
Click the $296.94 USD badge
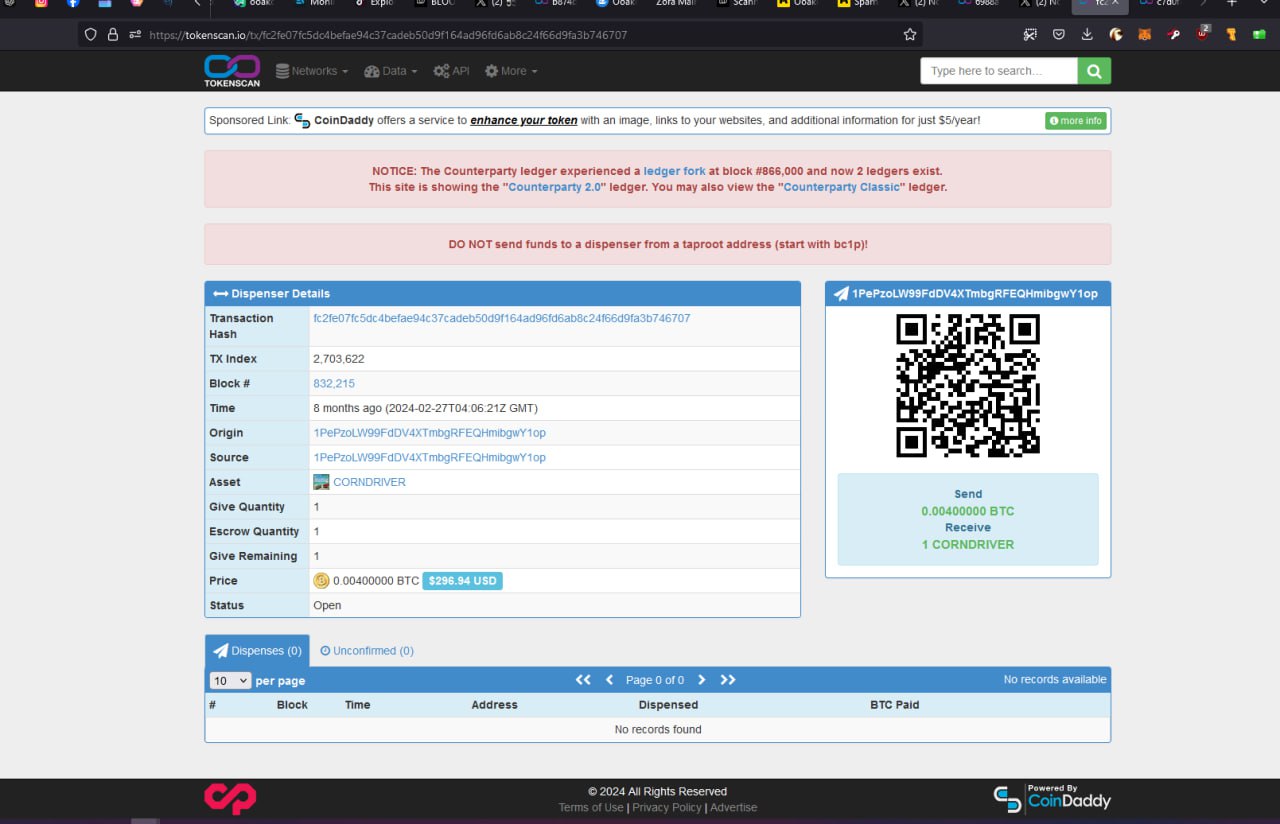pyautogui.click(x=462, y=581)
